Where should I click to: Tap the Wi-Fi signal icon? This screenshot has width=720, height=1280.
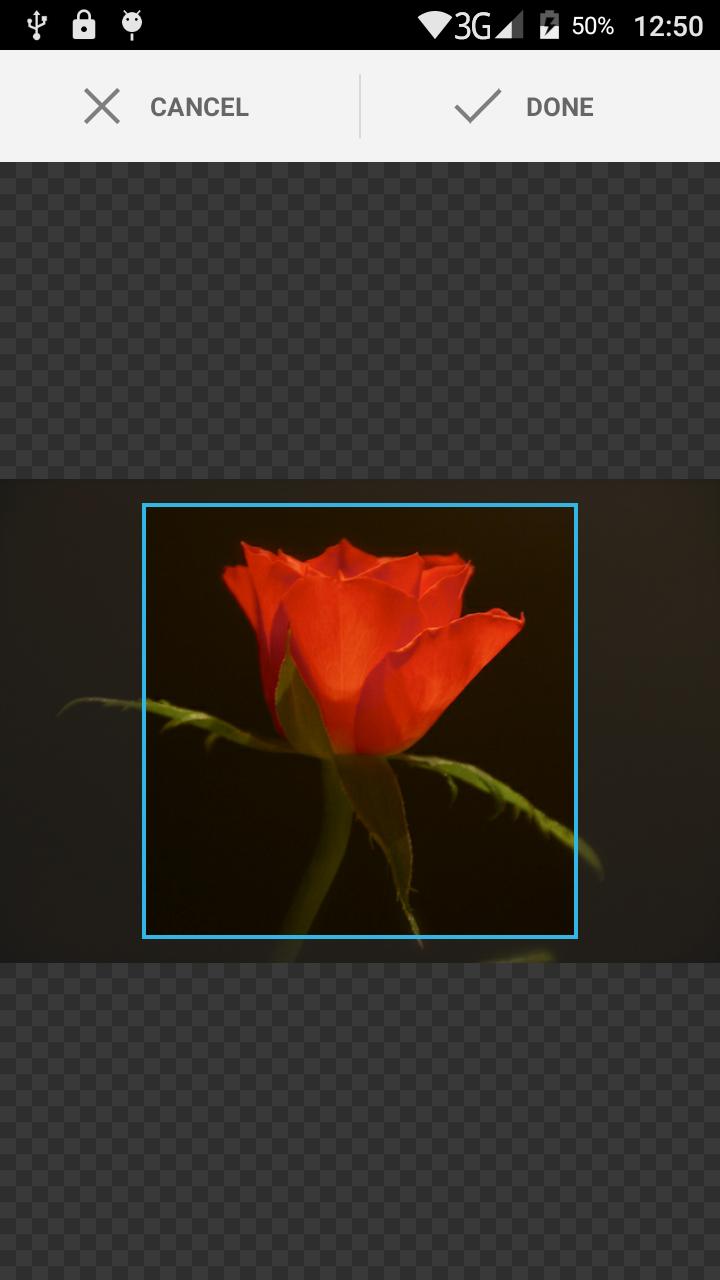(435, 25)
